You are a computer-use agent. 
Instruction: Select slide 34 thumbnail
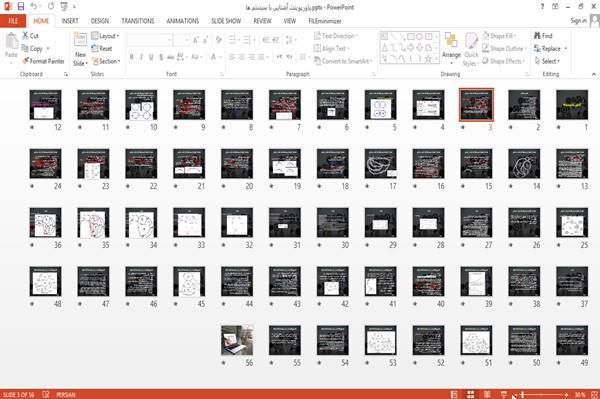coord(141,222)
